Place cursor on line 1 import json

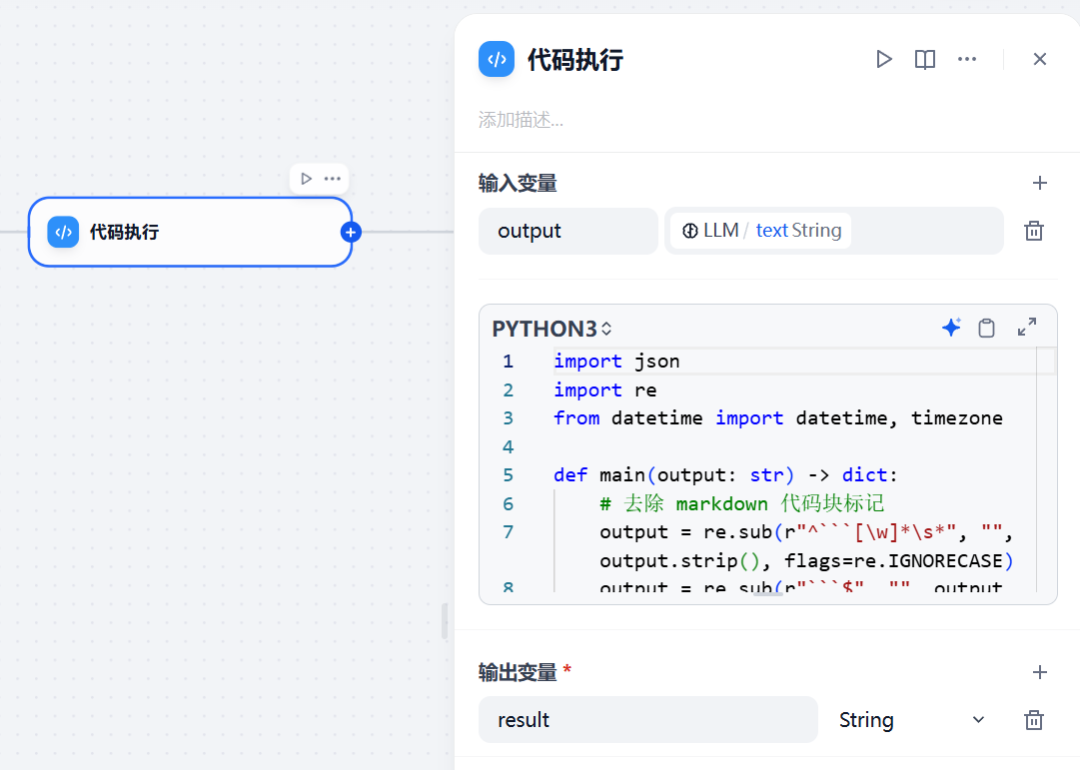point(616,361)
